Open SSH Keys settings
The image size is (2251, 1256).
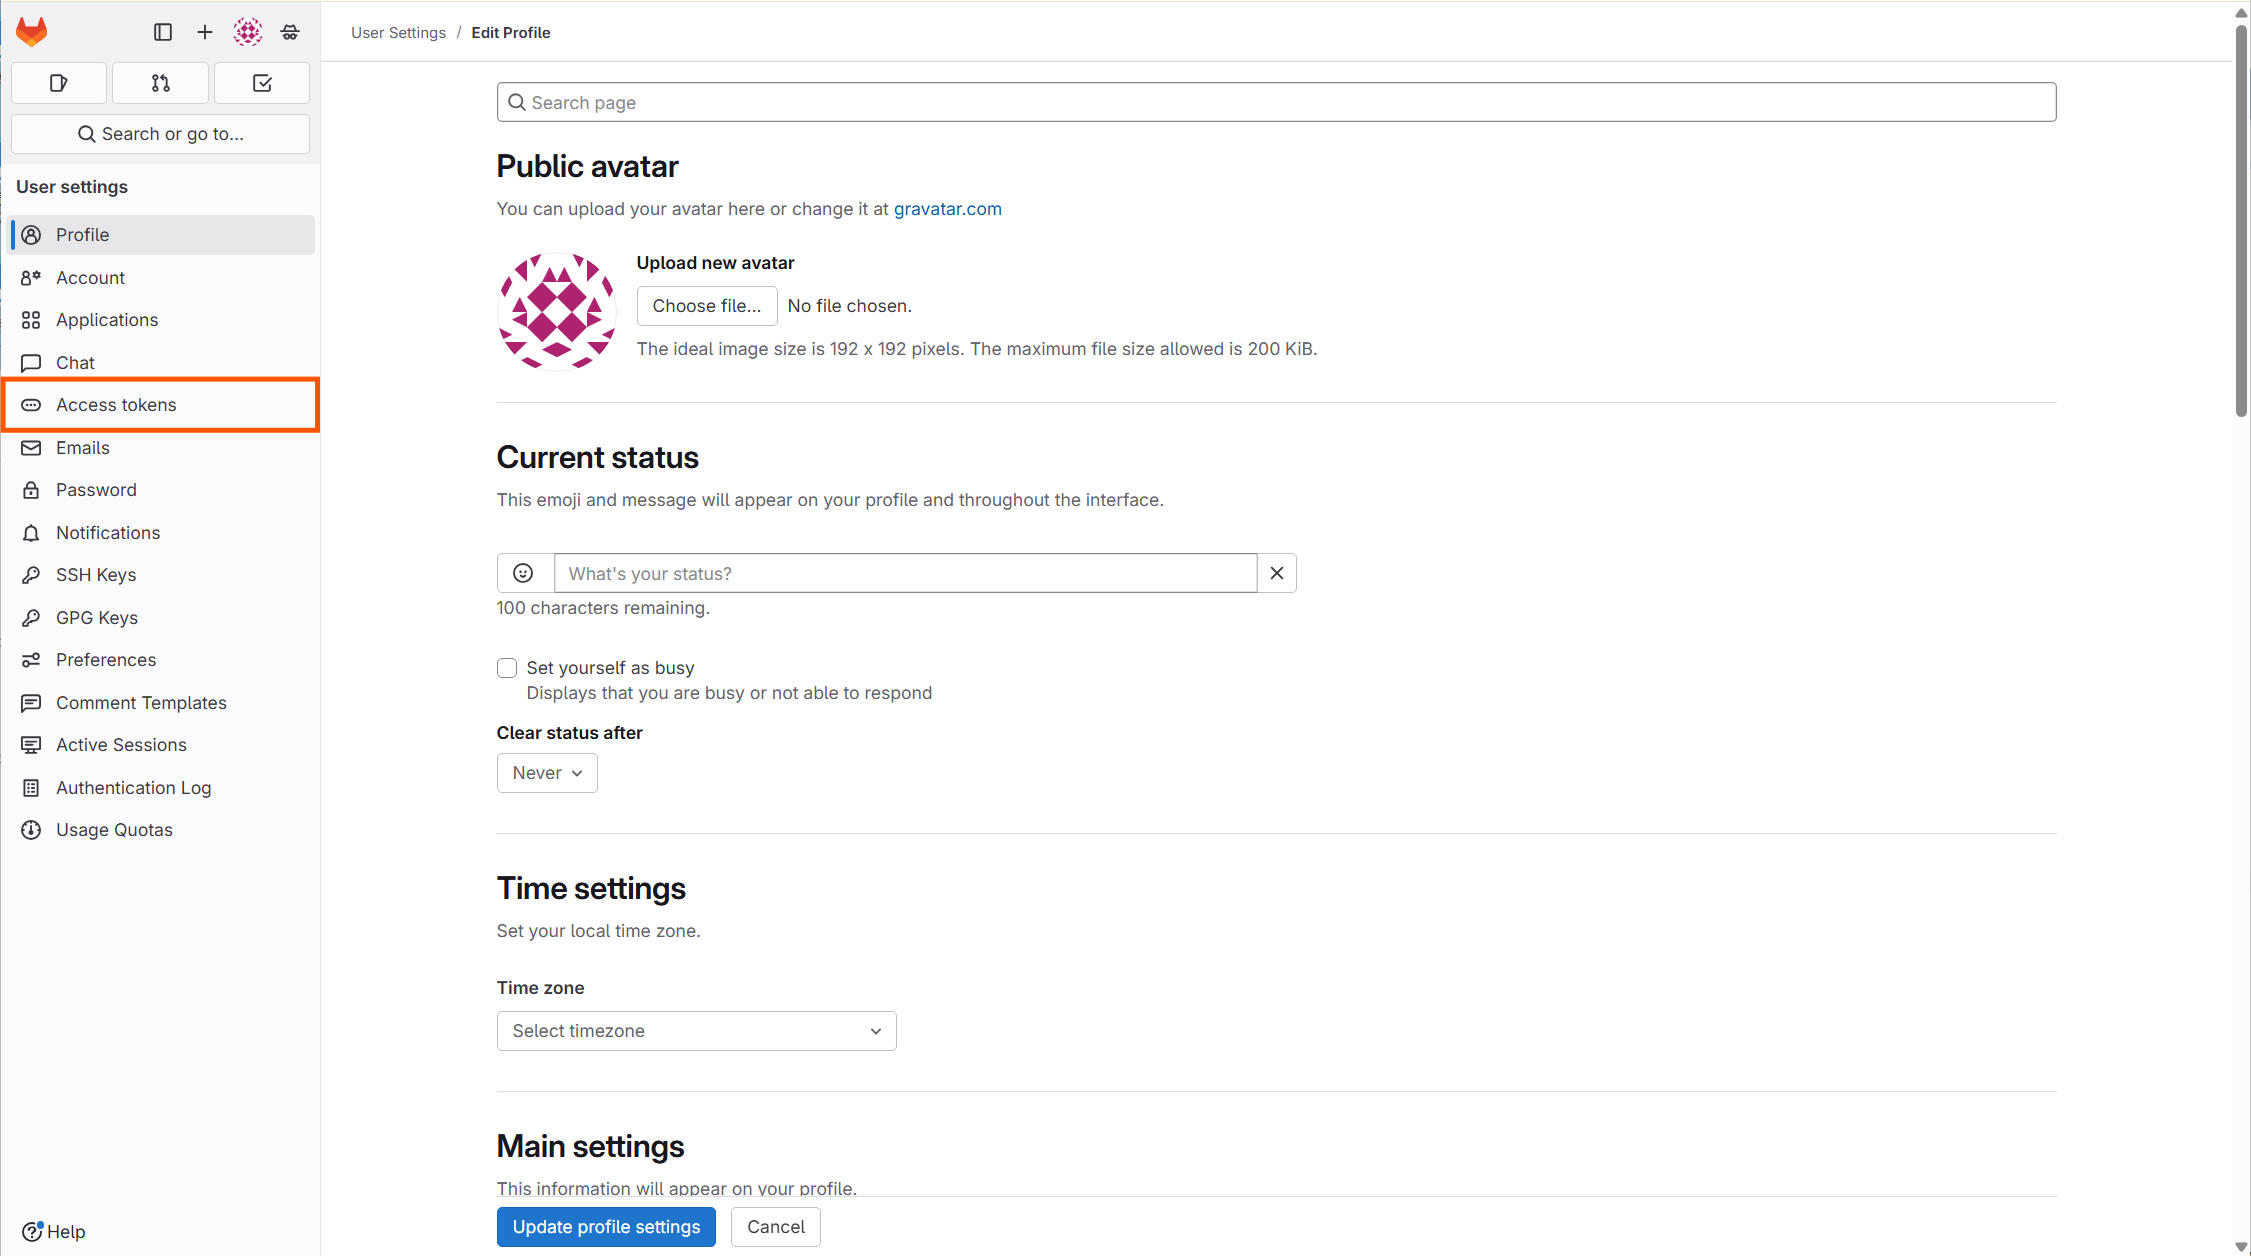pyautogui.click(x=96, y=575)
